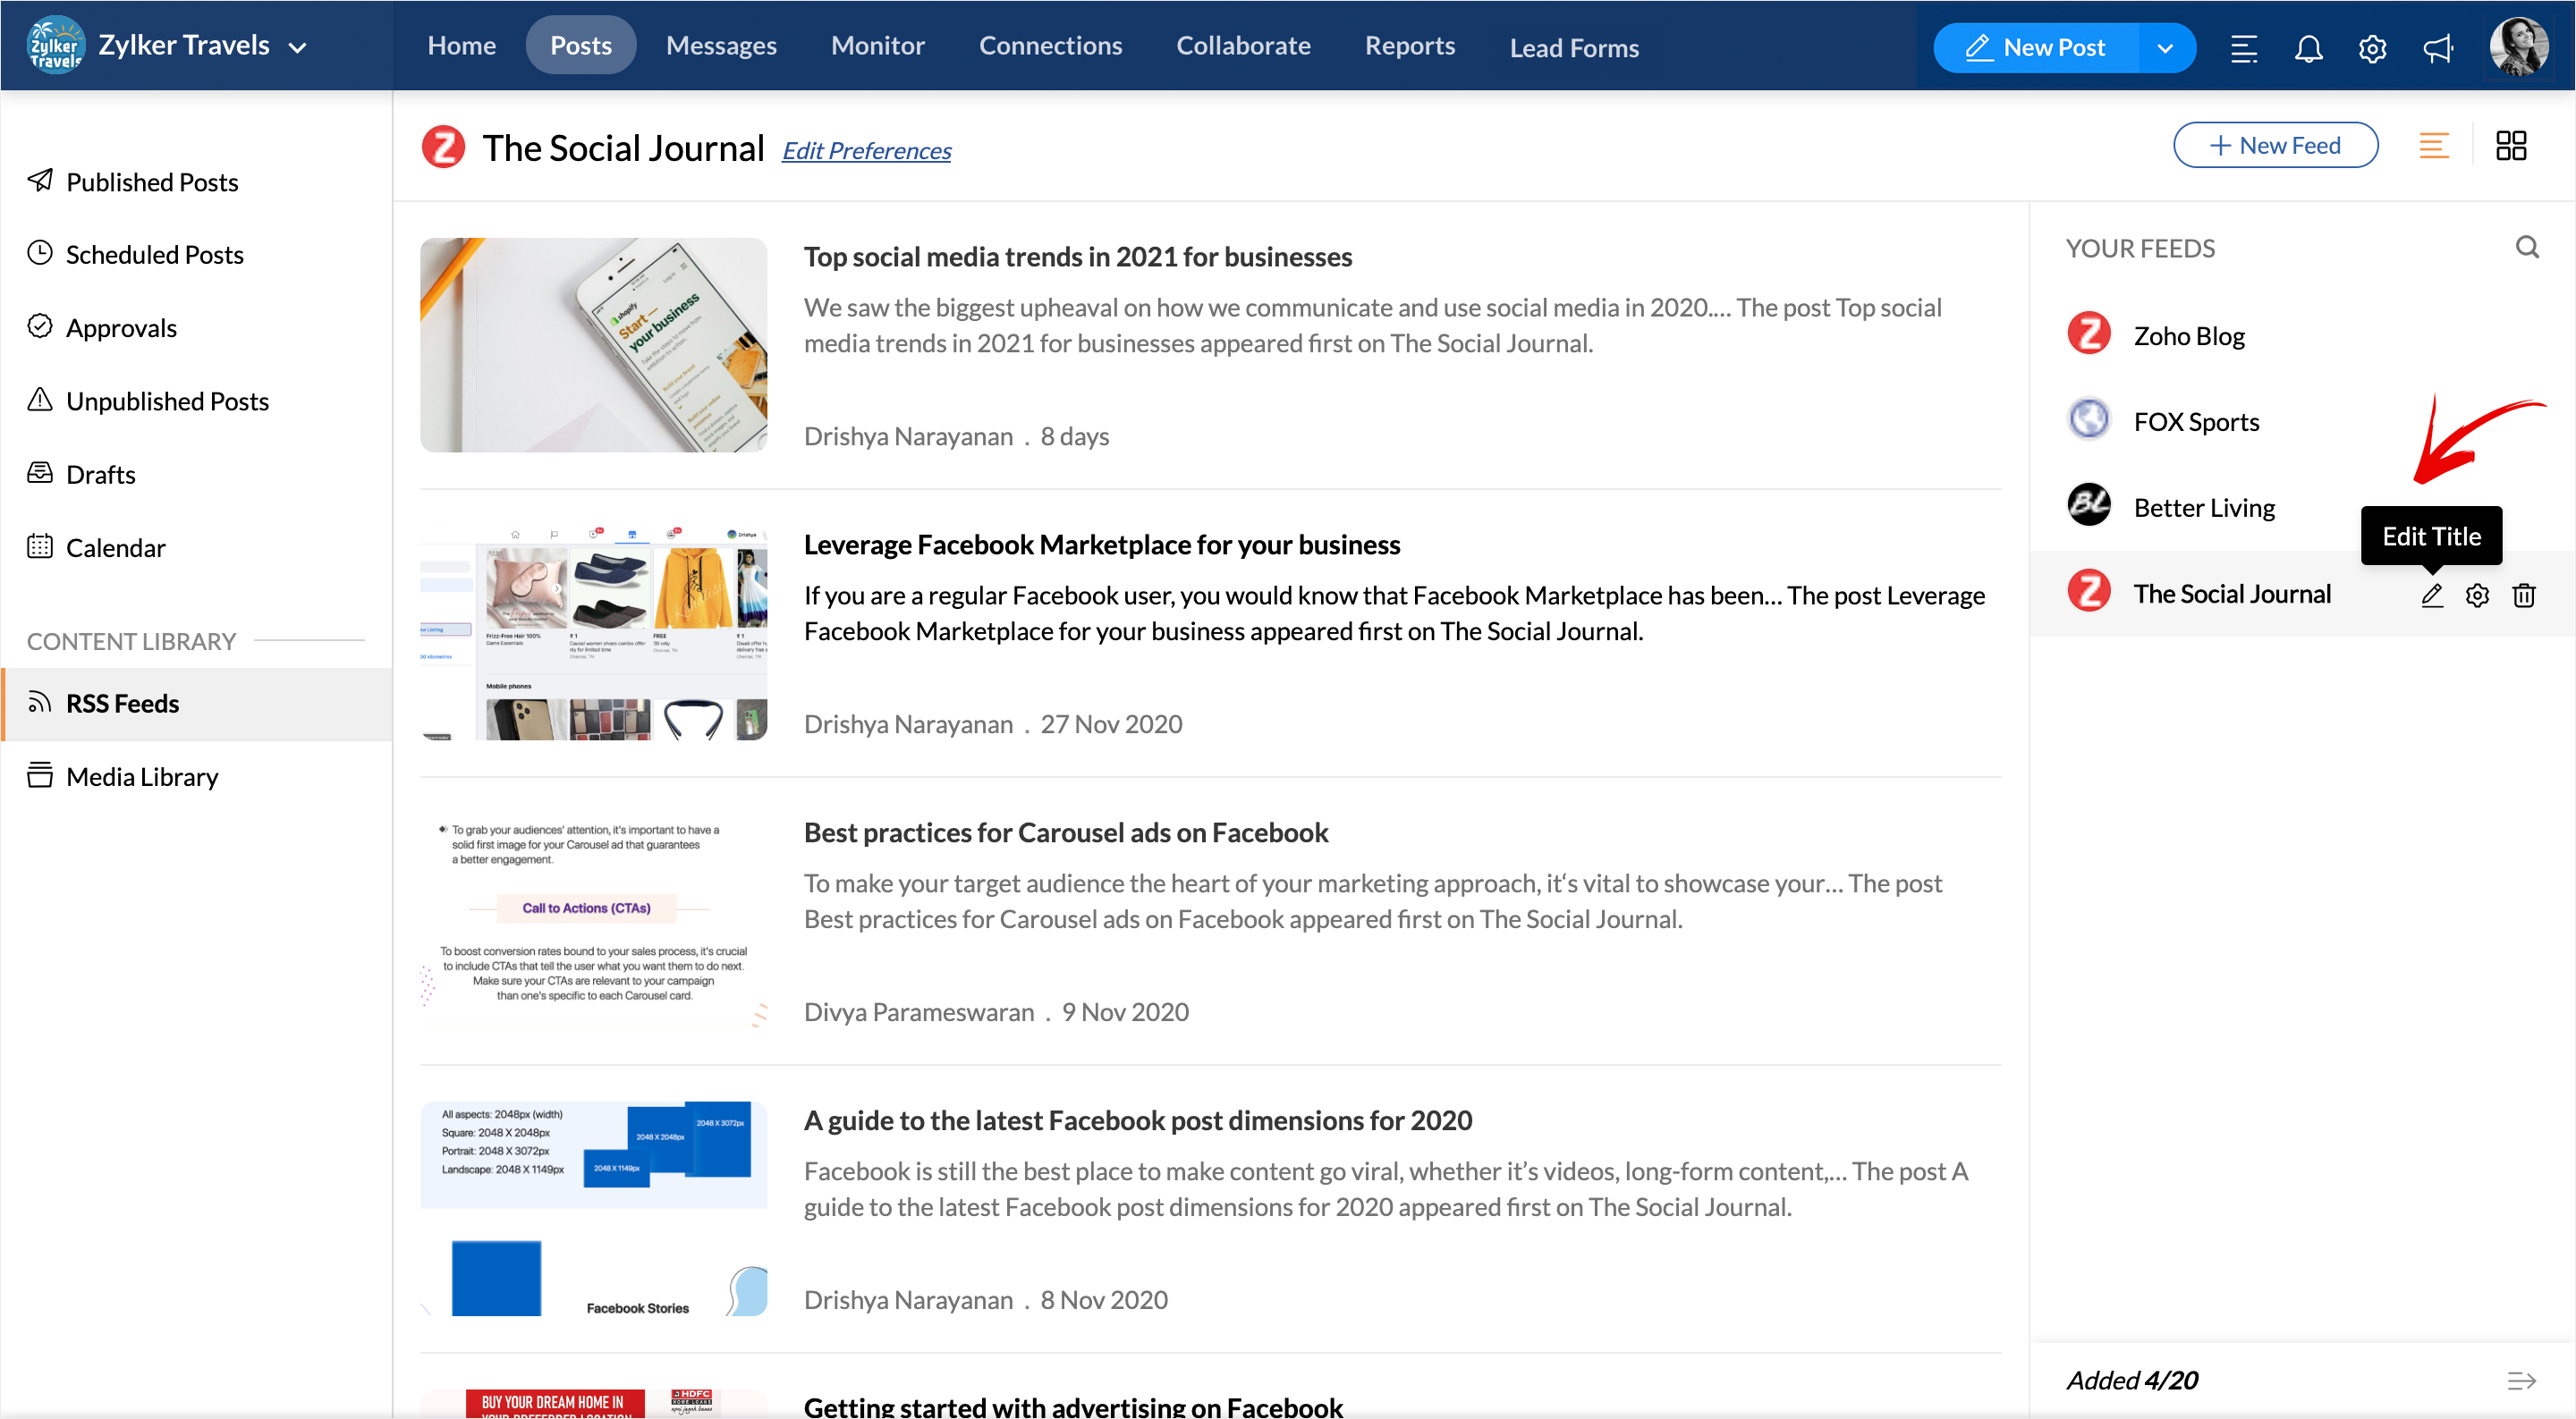Viewport: 2576px width, 1419px height.
Task: Search your feeds using the magnifier icon
Action: (x=2526, y=247)
